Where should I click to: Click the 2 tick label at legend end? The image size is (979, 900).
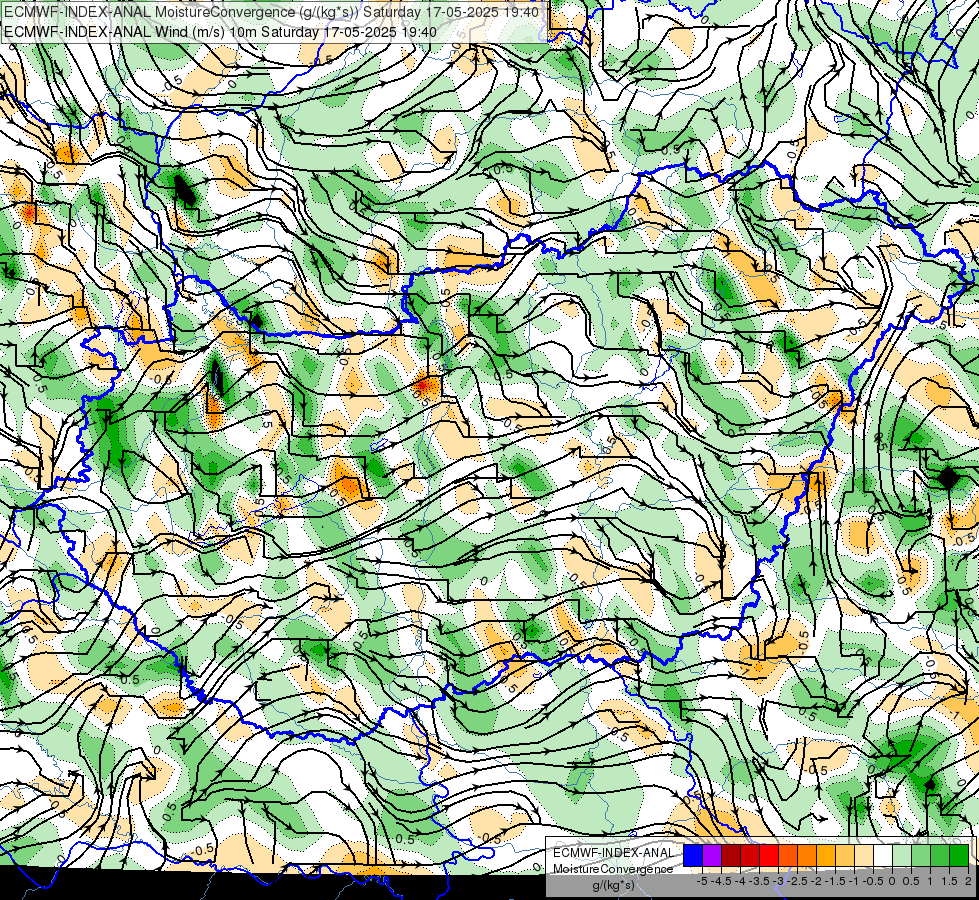(x=968, y=881)
